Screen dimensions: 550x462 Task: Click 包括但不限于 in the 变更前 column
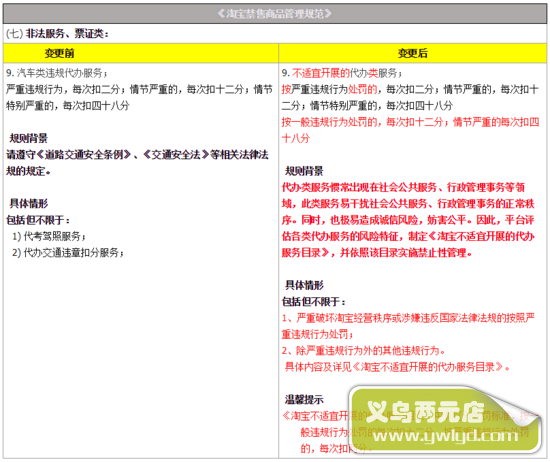point(38,220)
